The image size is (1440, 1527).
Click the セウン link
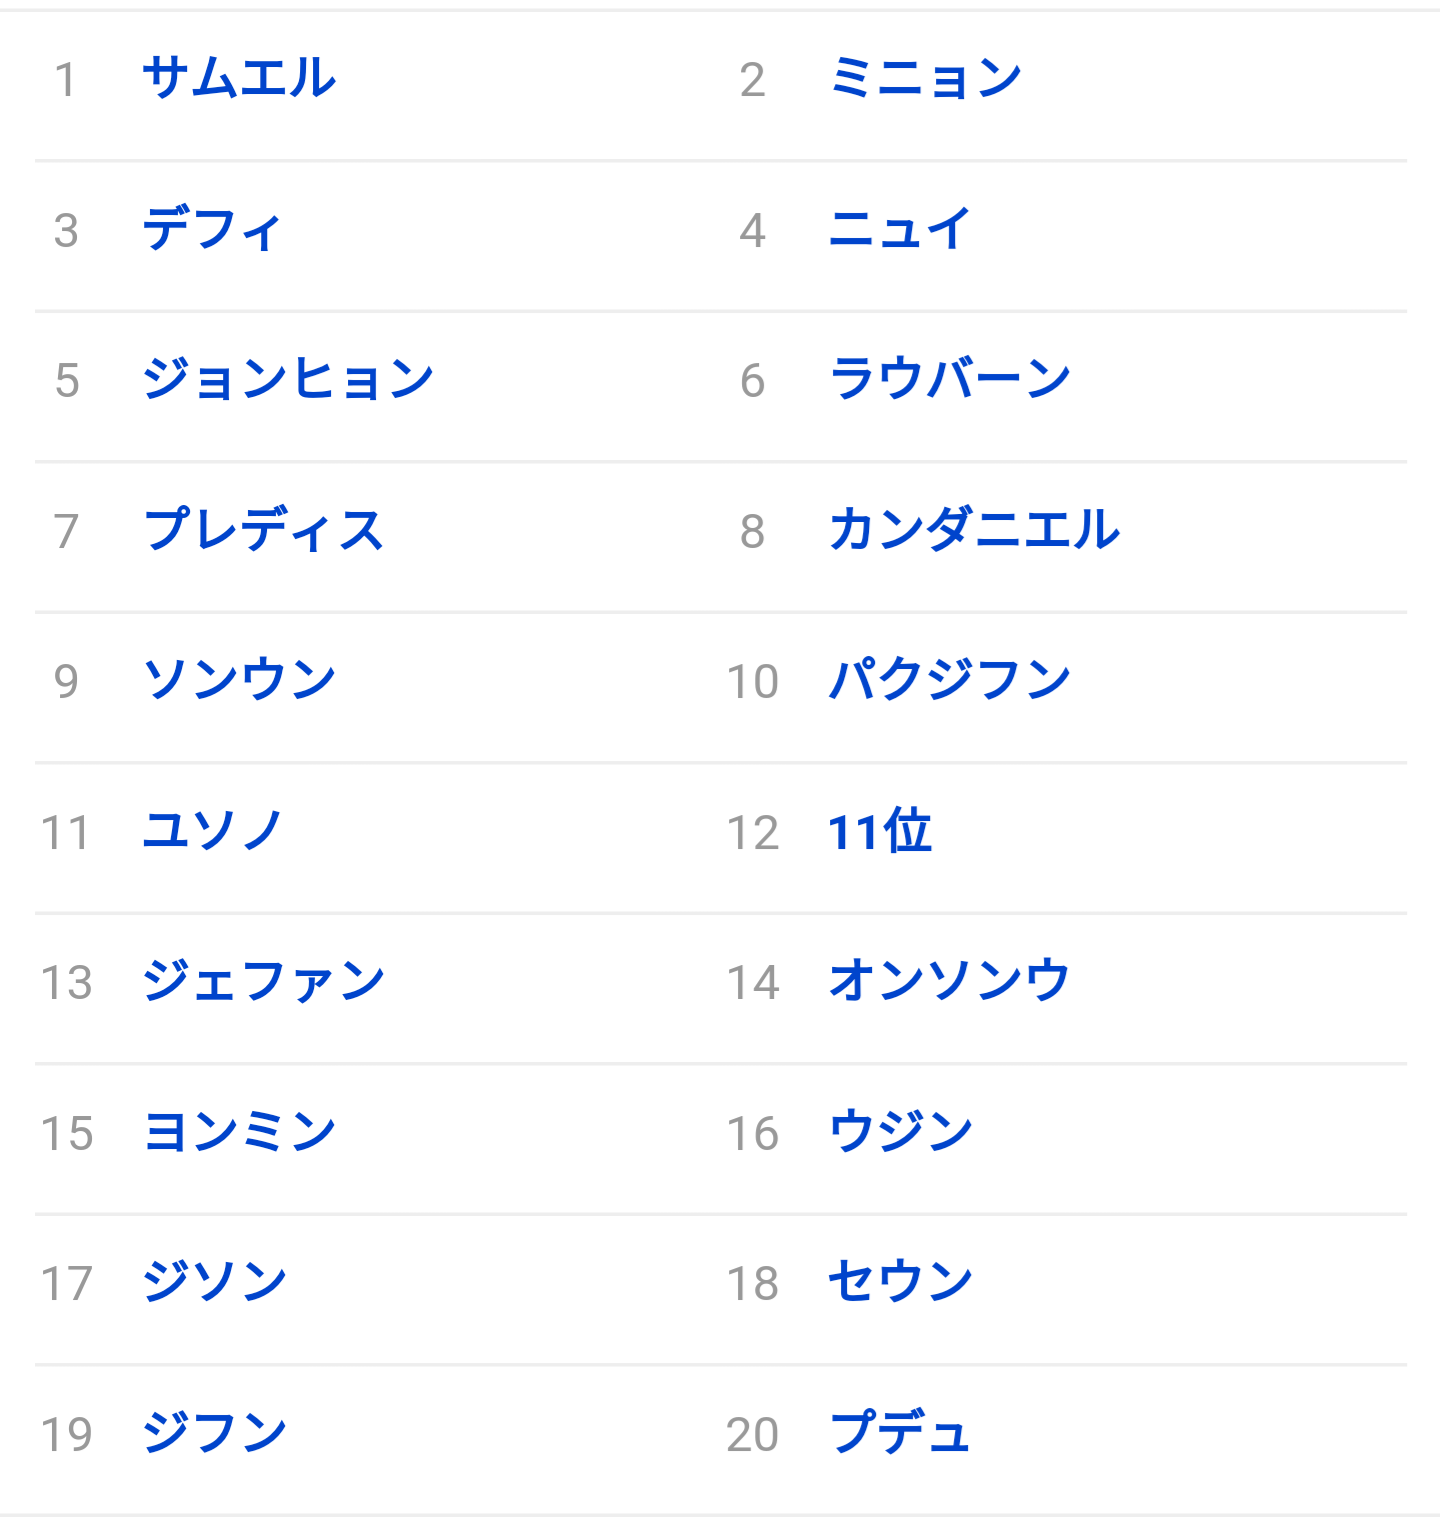click(901, 1283)
